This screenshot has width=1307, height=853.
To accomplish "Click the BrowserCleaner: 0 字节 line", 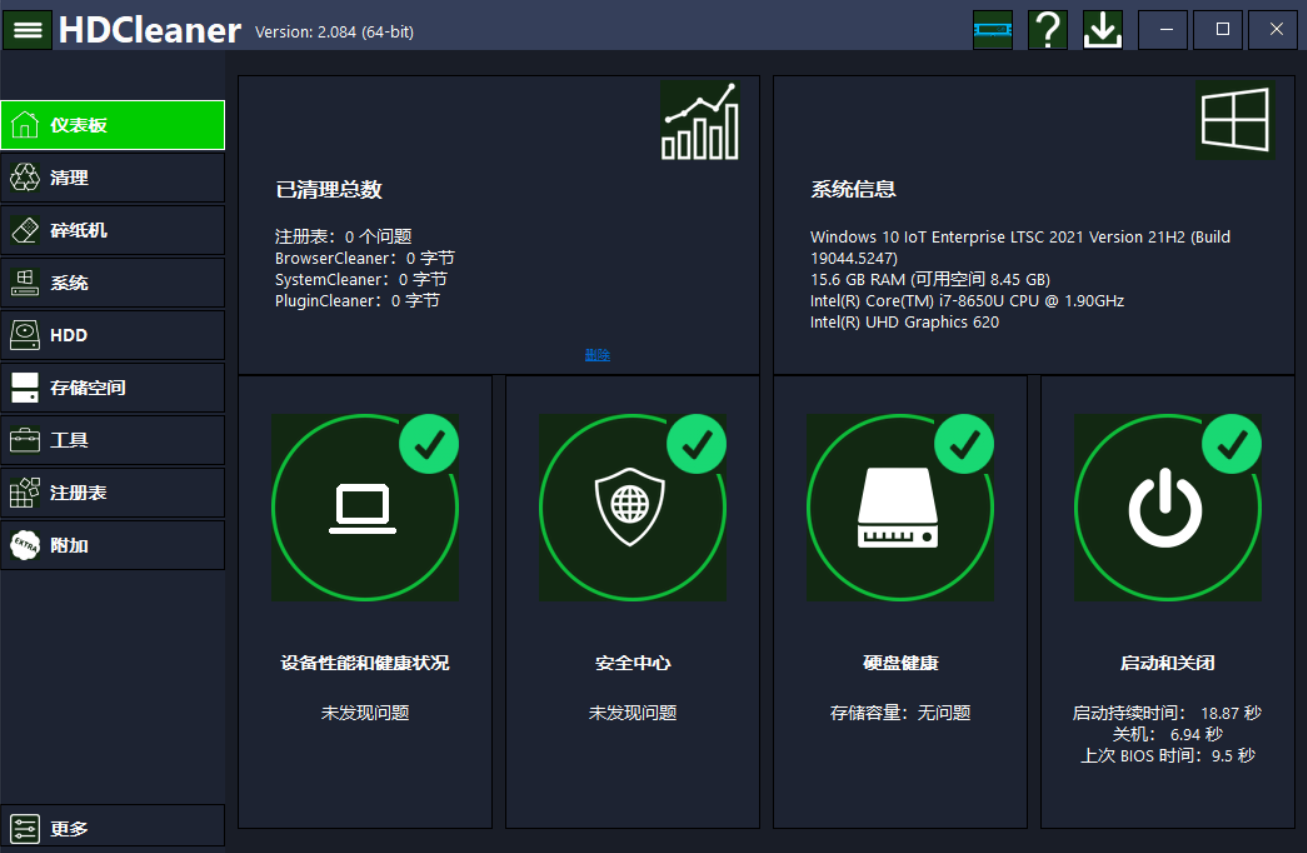I will [365, 258].
